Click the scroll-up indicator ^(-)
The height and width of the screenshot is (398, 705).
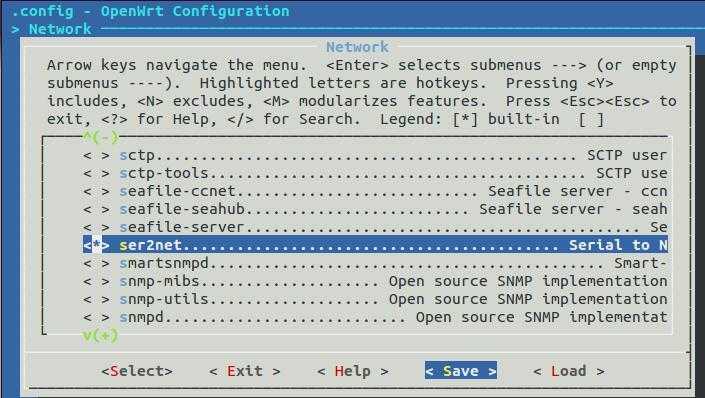[101, 137]
